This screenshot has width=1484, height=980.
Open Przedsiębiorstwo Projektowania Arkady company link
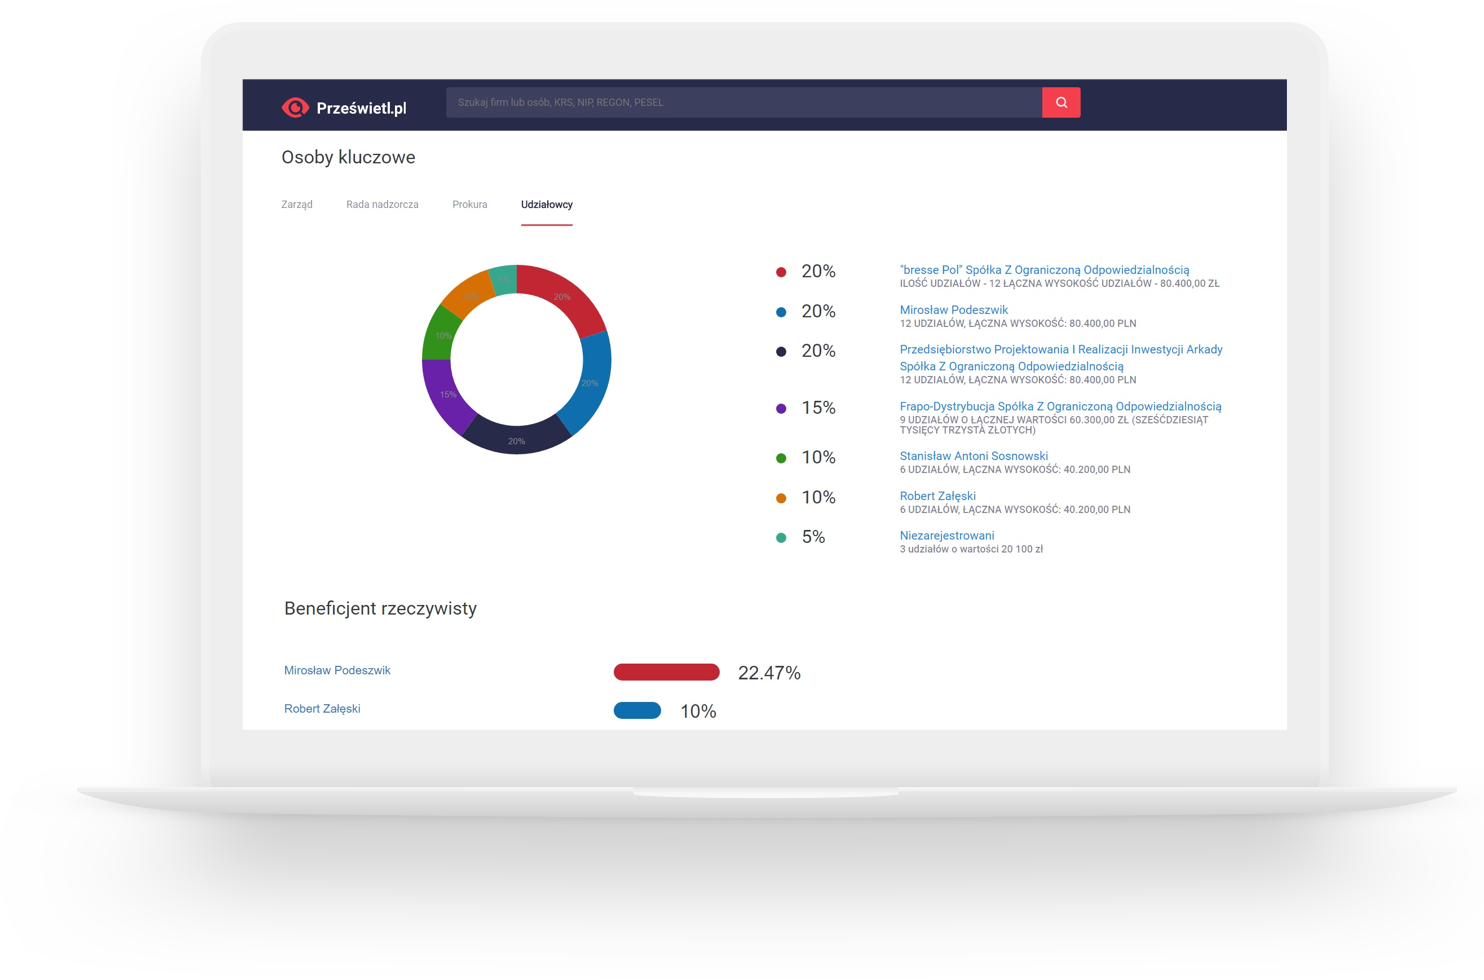coord(1060,350)
